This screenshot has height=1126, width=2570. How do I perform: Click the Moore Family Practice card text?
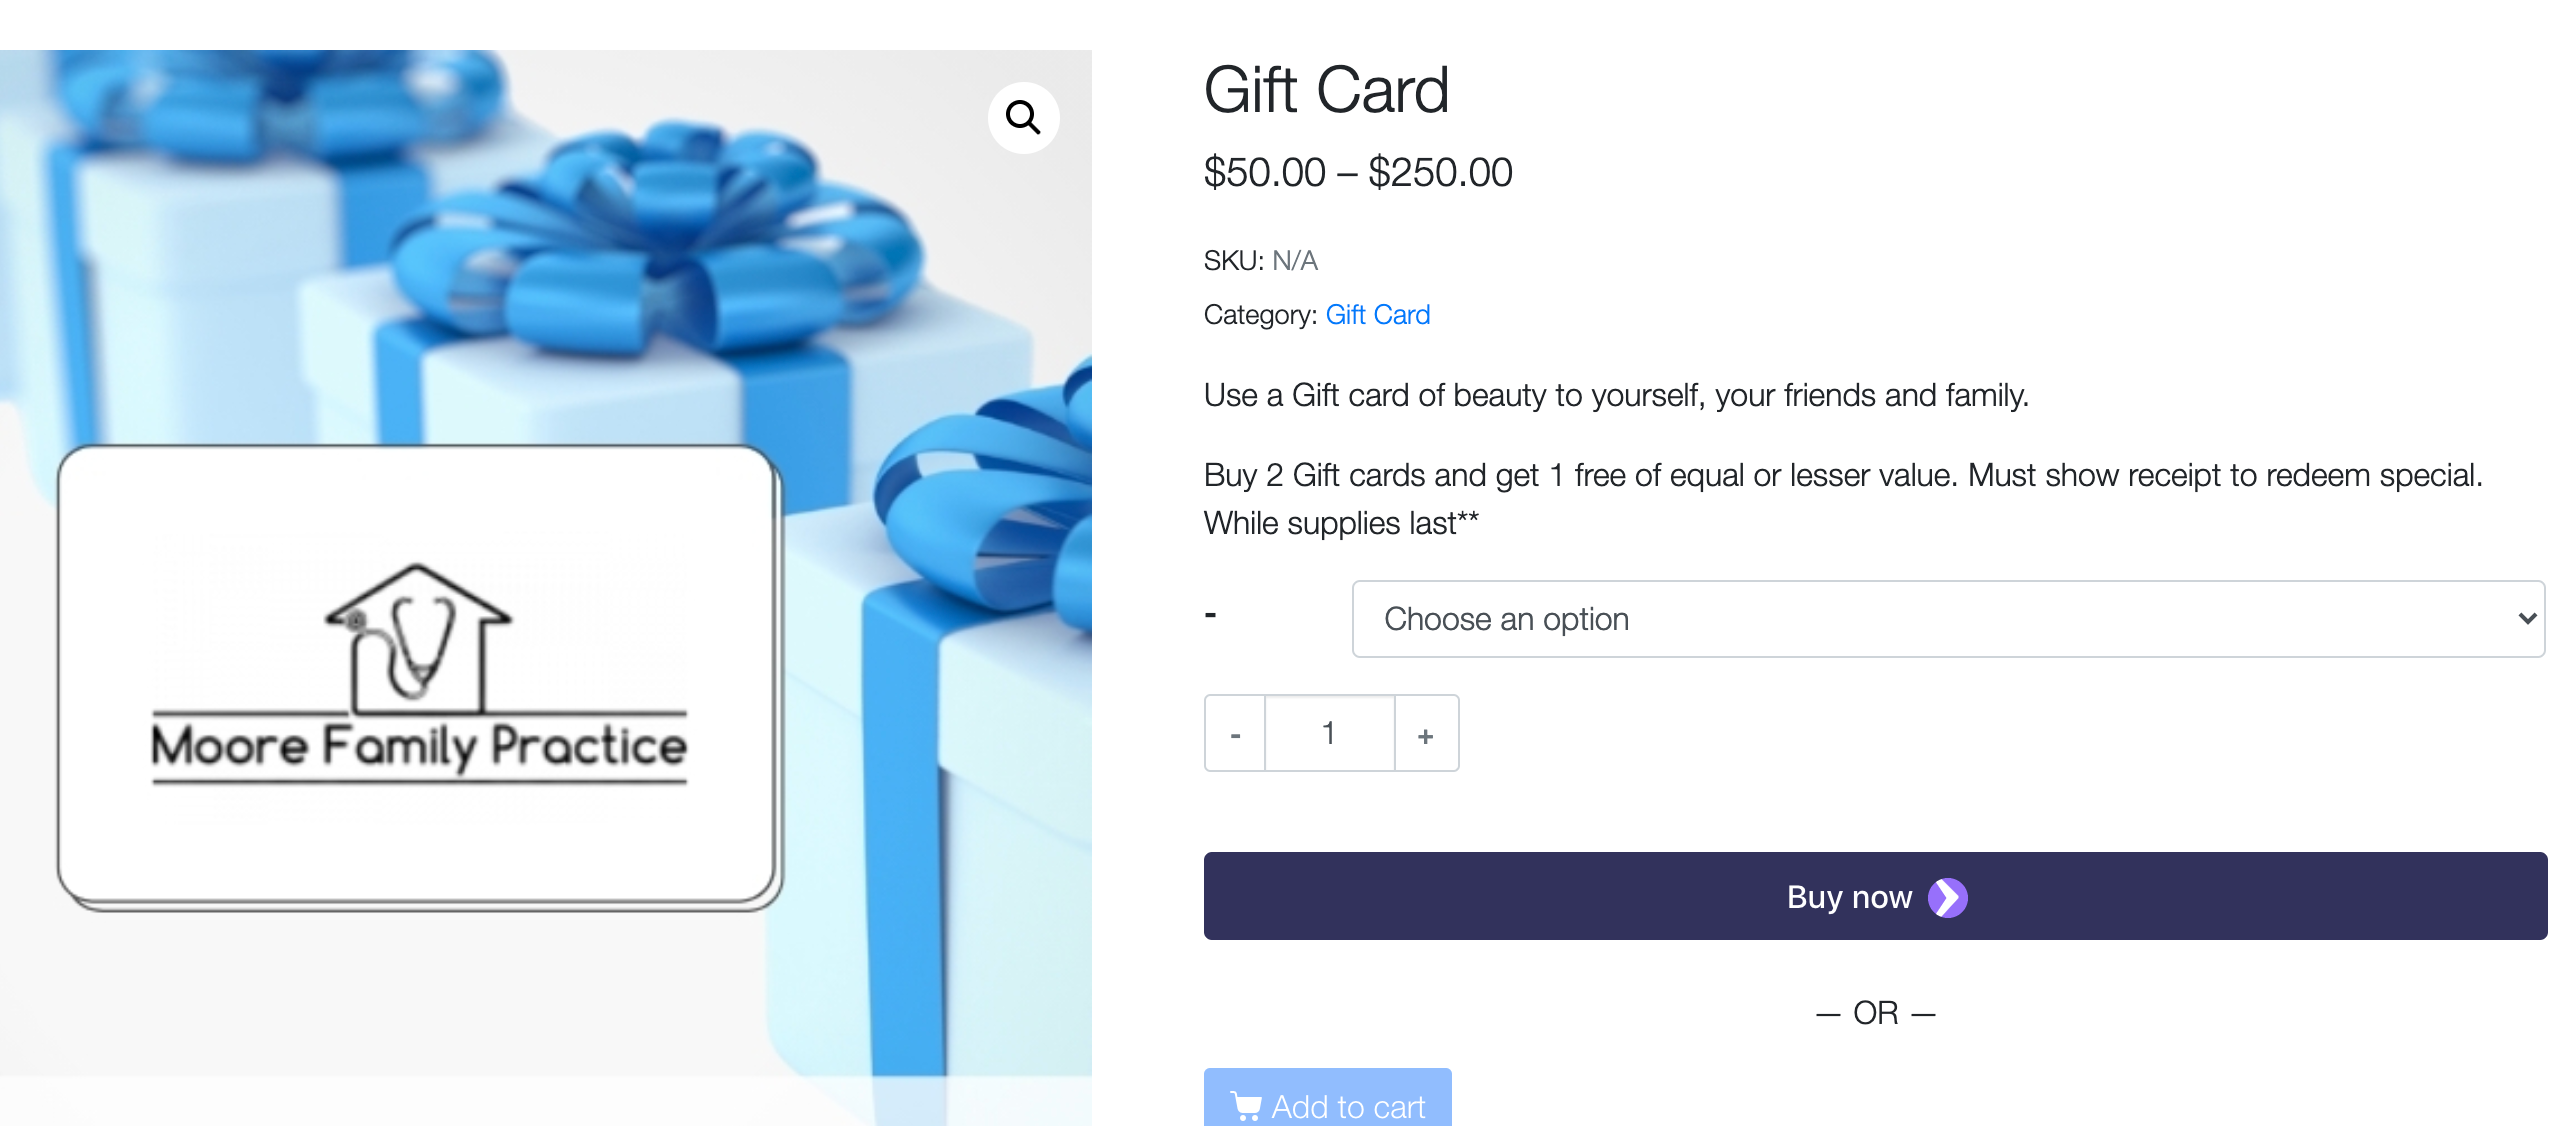coord(419,747)
